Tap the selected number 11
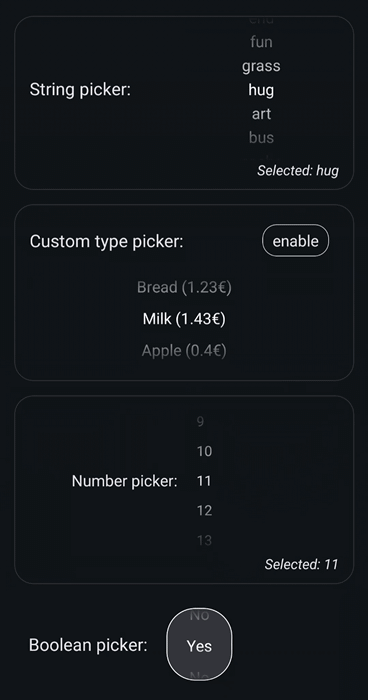Image resolution: width=368 pixels, height=700 pixels. 204,481
